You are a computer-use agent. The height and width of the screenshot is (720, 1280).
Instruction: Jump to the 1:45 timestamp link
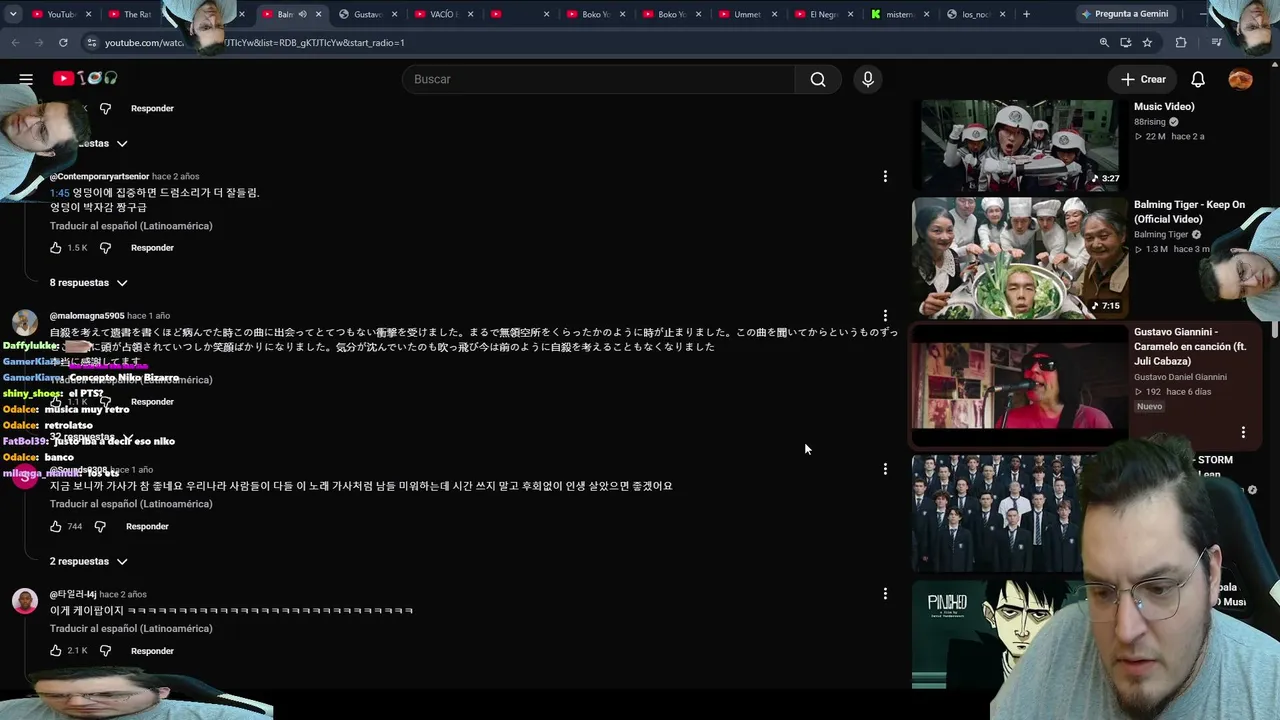[59, 193]
